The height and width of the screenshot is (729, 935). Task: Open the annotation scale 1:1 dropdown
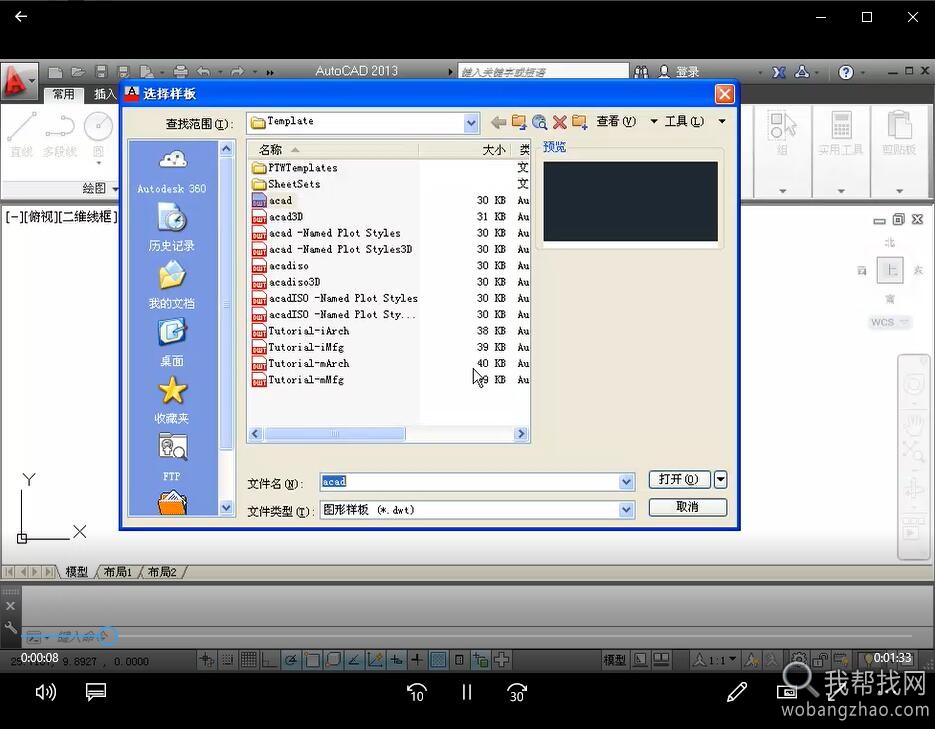click(714, 660)
